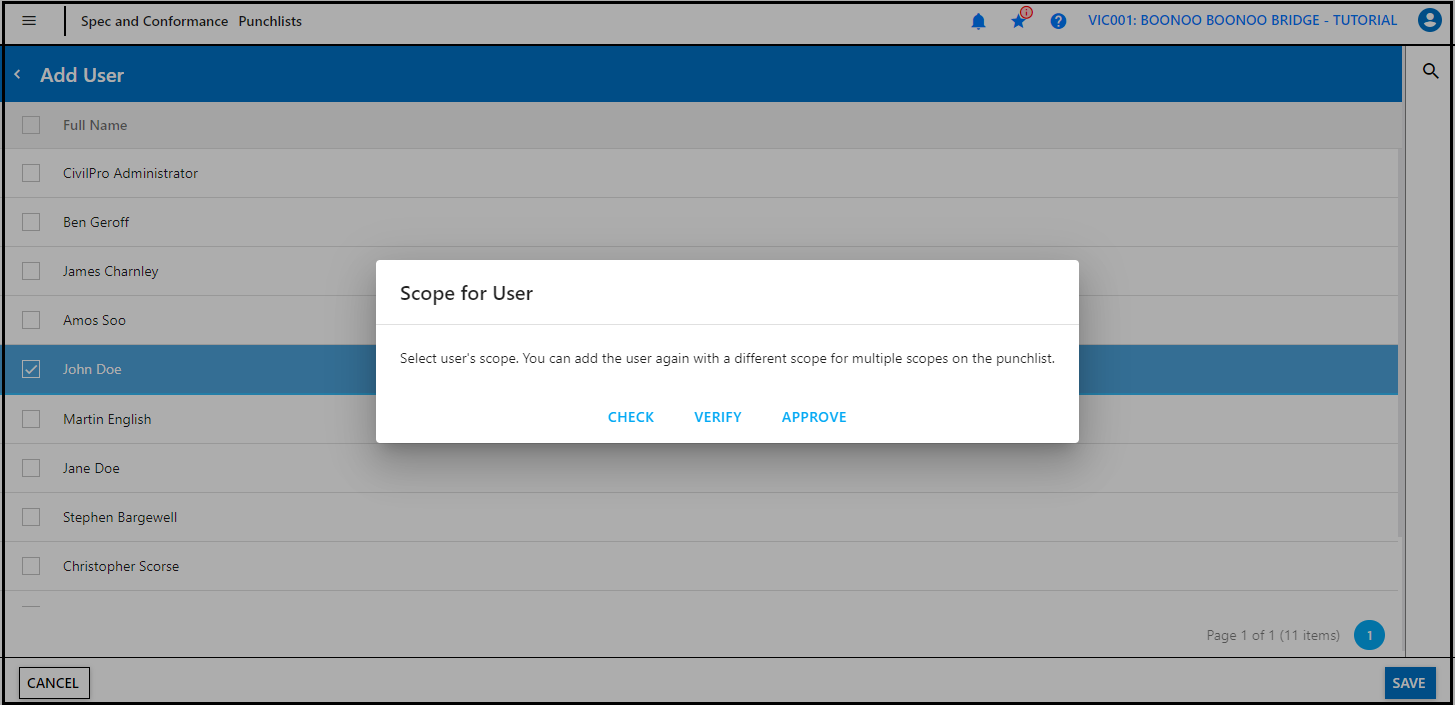Toggle the select-all checkbox beside Full Name
Image resolution: width=1455 pixels, height=705 pixels.
(x=31, y=125)
